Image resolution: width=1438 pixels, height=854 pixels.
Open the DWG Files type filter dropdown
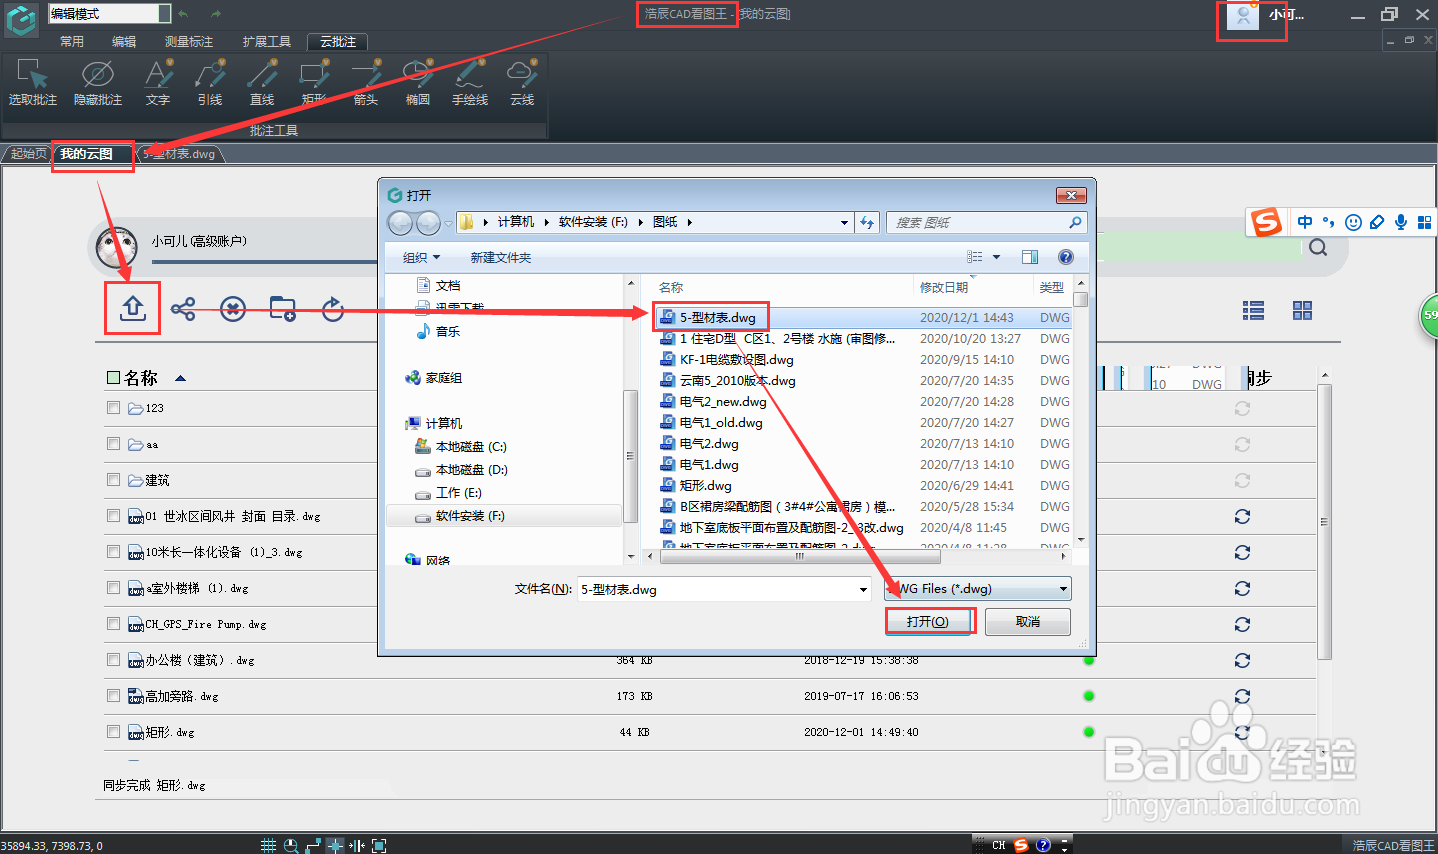pos(978,589)
